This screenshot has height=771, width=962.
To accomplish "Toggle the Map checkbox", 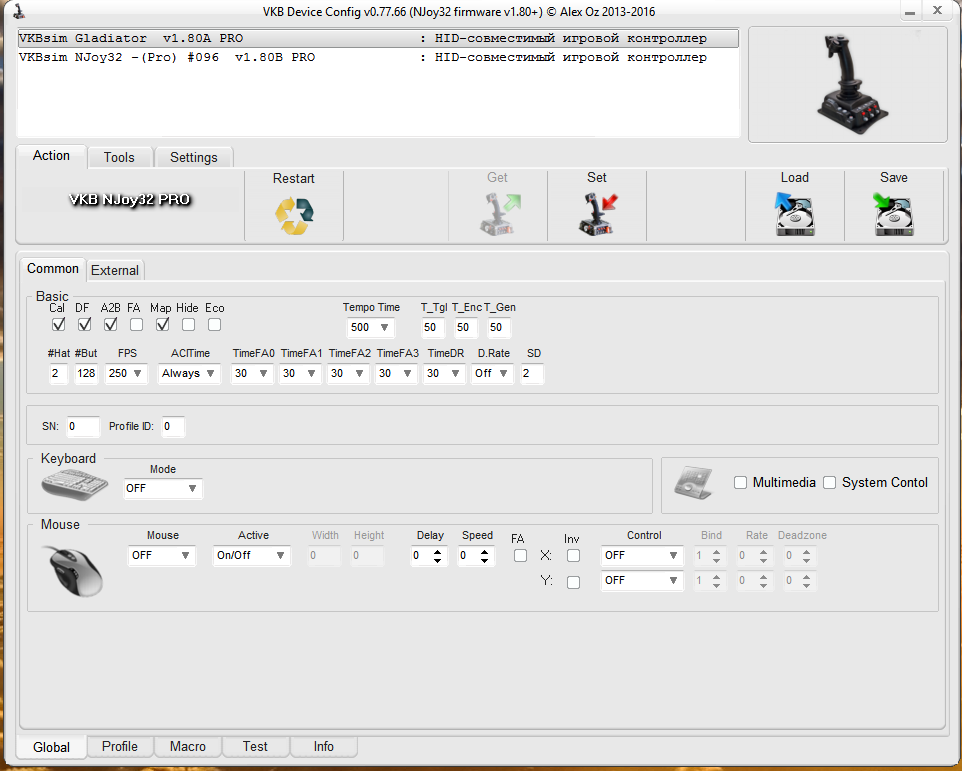I will pos(163,324).
